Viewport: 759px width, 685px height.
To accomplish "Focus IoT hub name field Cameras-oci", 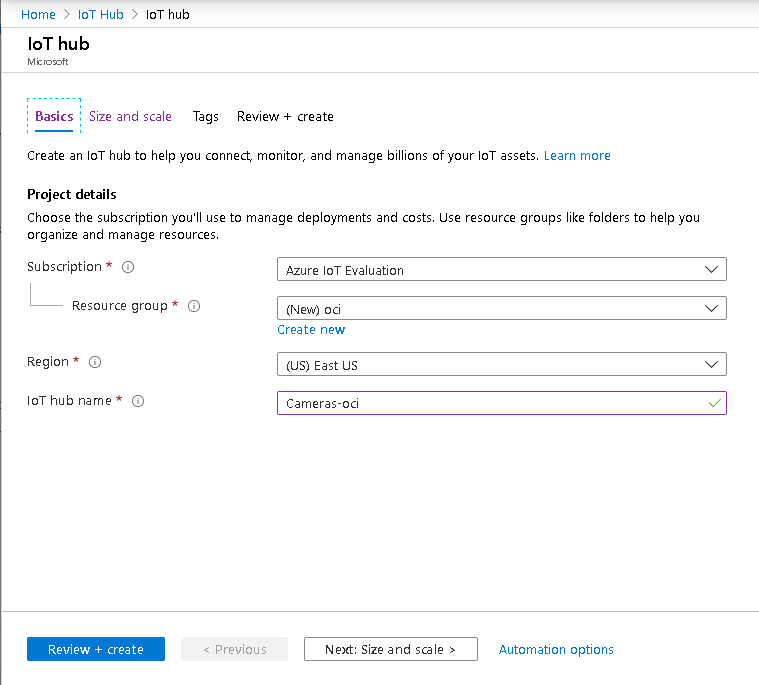I will (501, 403).
